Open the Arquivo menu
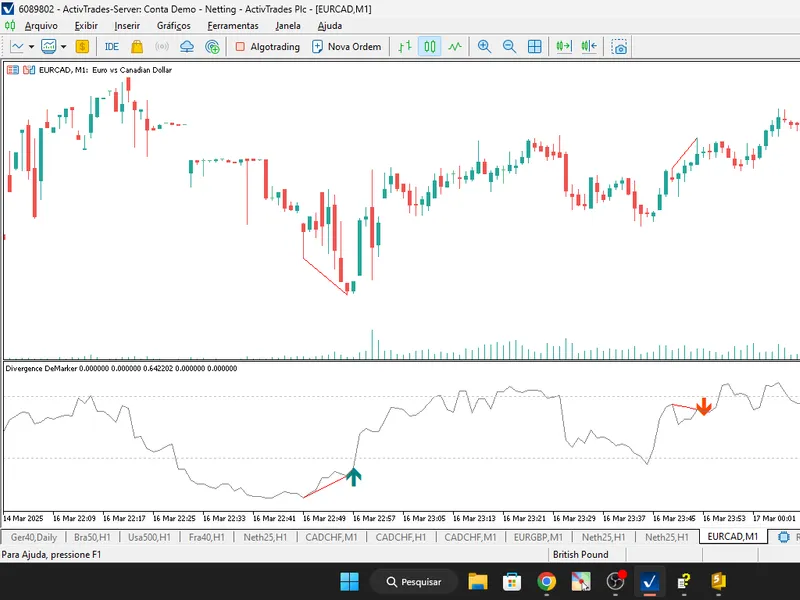Viewport: 800px width, 600px height. tap(41, 26)
